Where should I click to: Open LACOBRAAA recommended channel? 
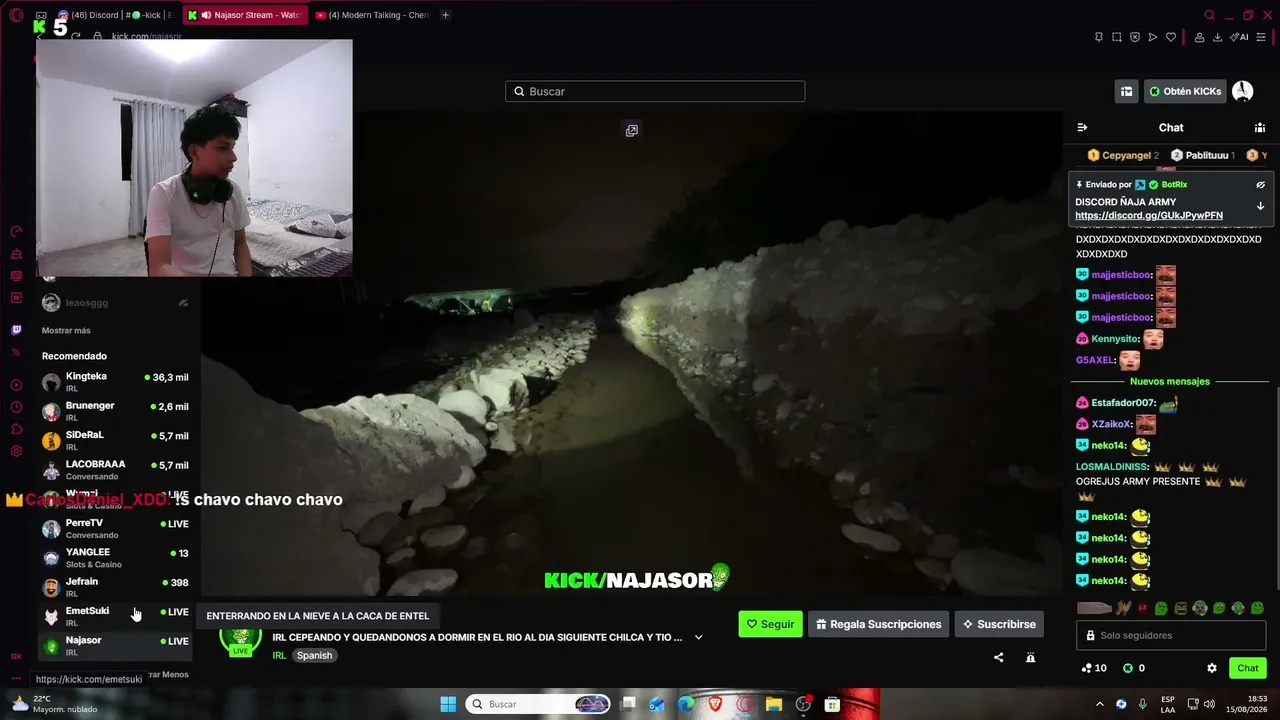click(x=116, y=470)
